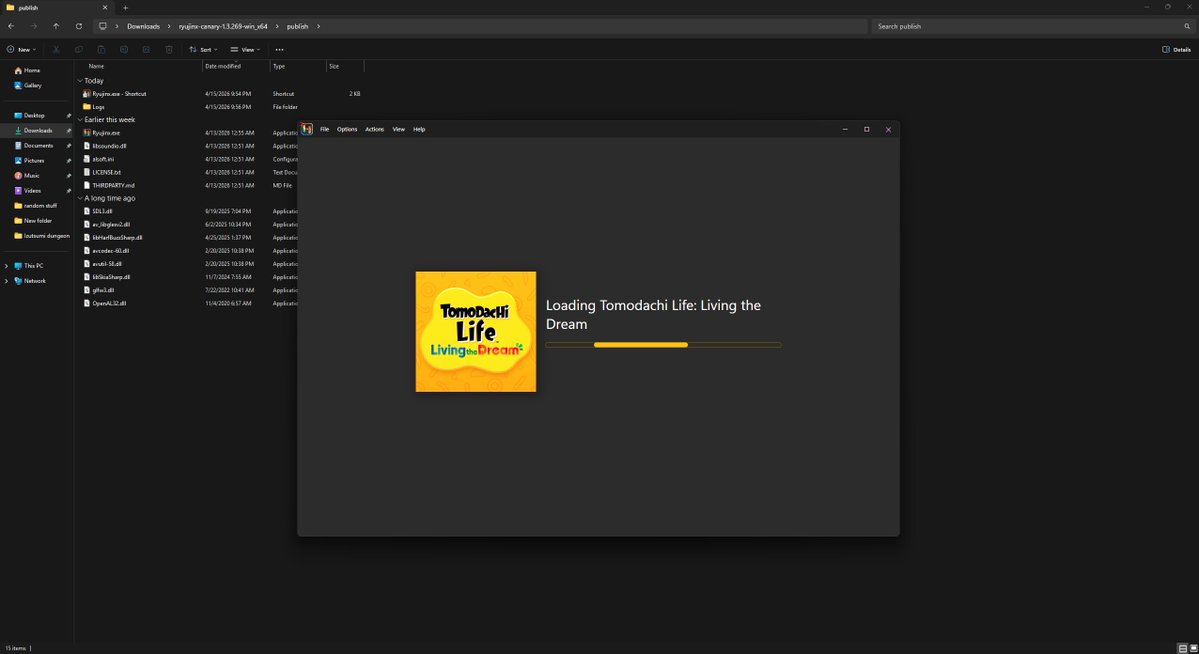The image size is (1199, 654).
Task: Open the View menu in Ryujinx
Action: tap(398, 129)
